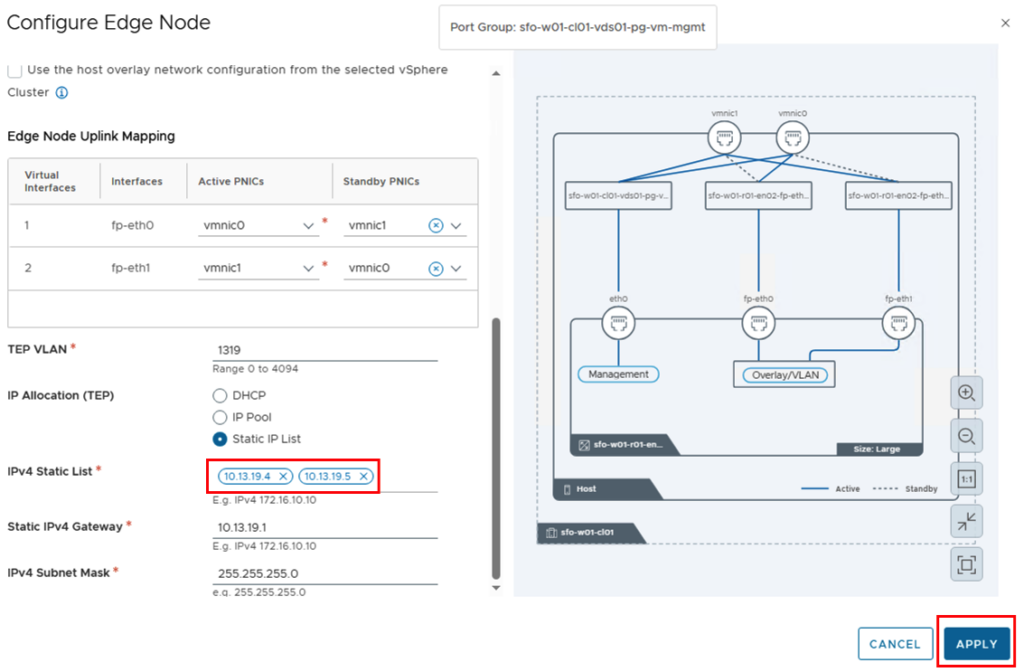Click the Static IPv4 Gateway field
The width and height of the screenshot is (1024, 672).
click(x=326, y=527)
